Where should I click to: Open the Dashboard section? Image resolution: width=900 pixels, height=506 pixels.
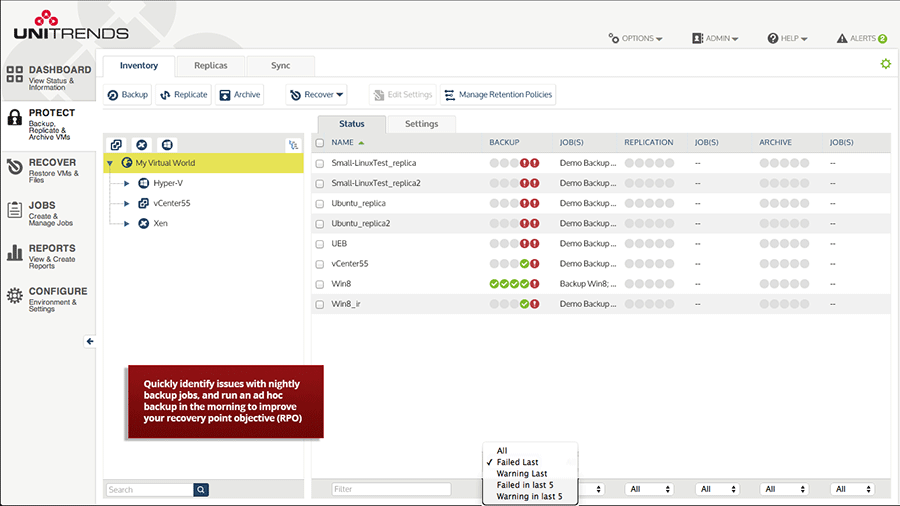[48, 77]
